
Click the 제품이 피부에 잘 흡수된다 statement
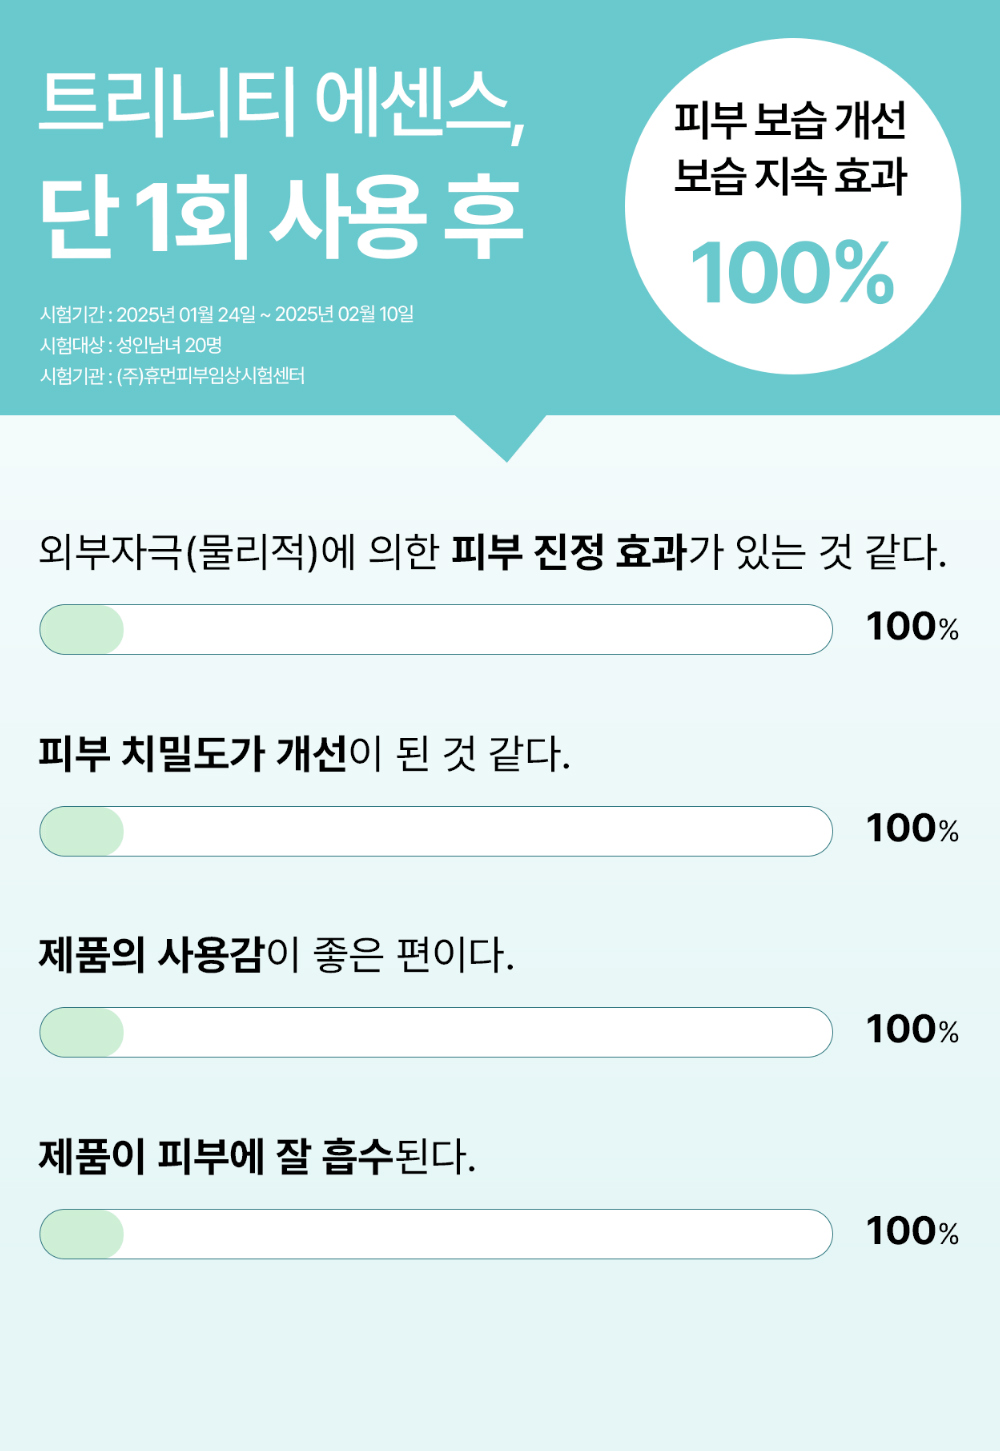[x=257, y=1156]
